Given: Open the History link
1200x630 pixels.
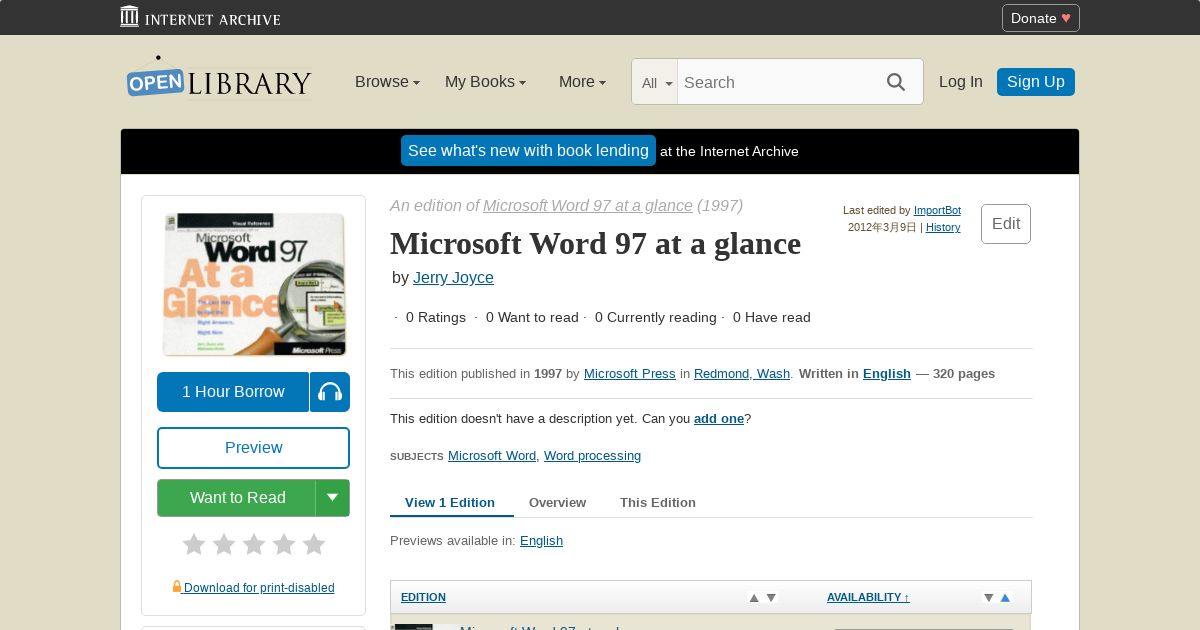Looking at the screenshot, I should (x=943, y=227).
